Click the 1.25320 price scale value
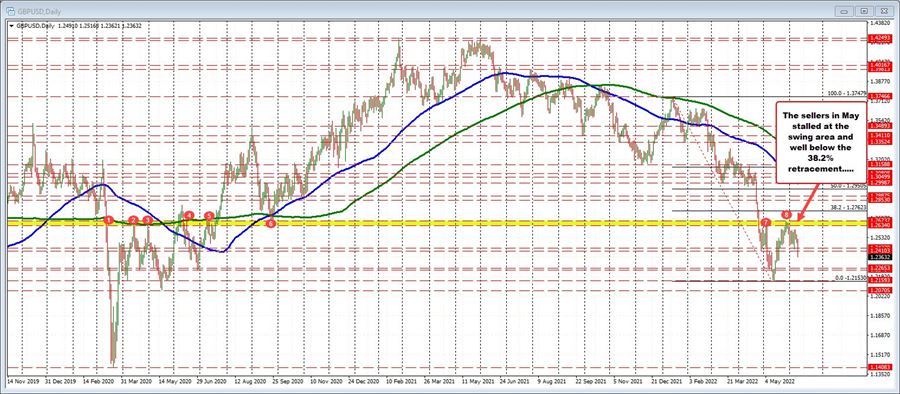Image resolution: width=900 pixels, height=394 pixels. [879, 237]
